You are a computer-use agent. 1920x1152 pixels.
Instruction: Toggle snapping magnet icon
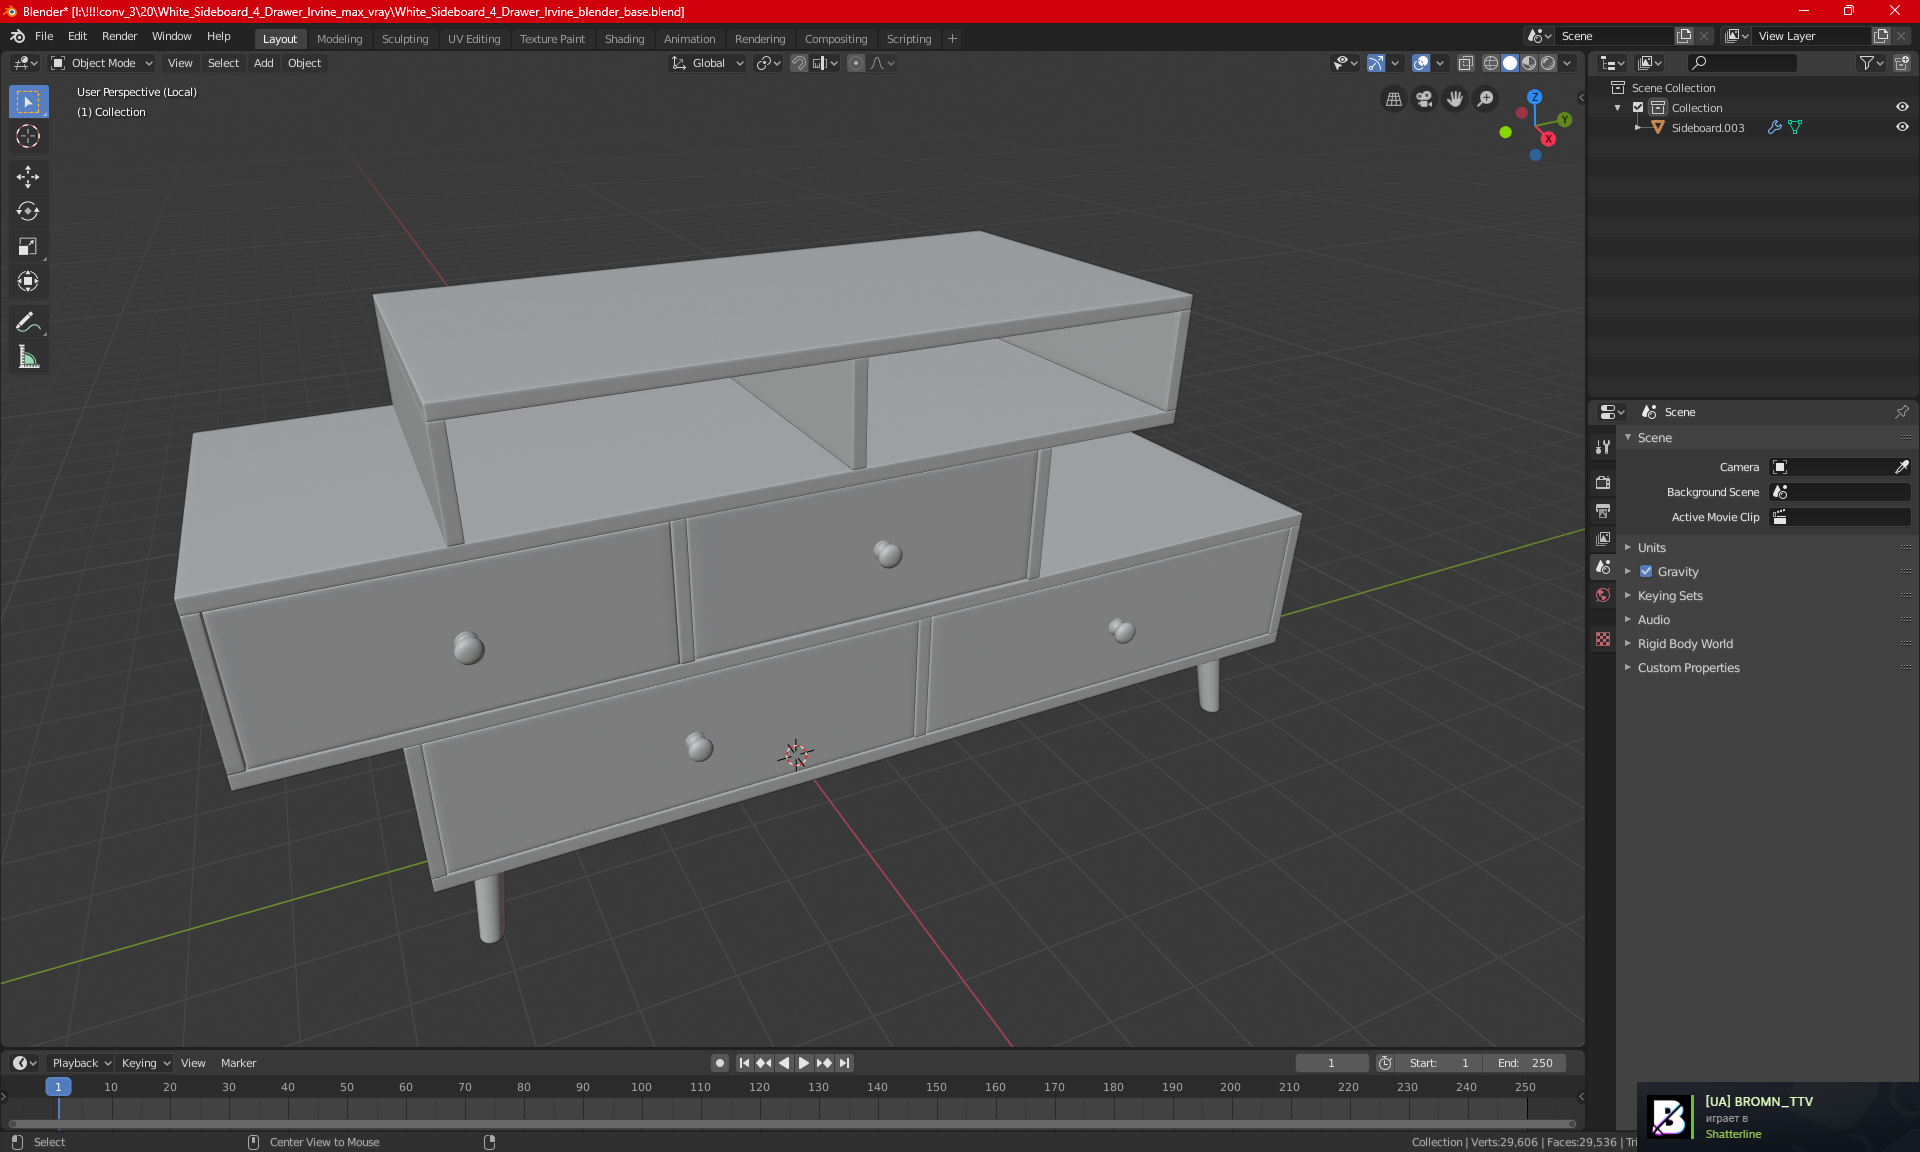(799, 63)
